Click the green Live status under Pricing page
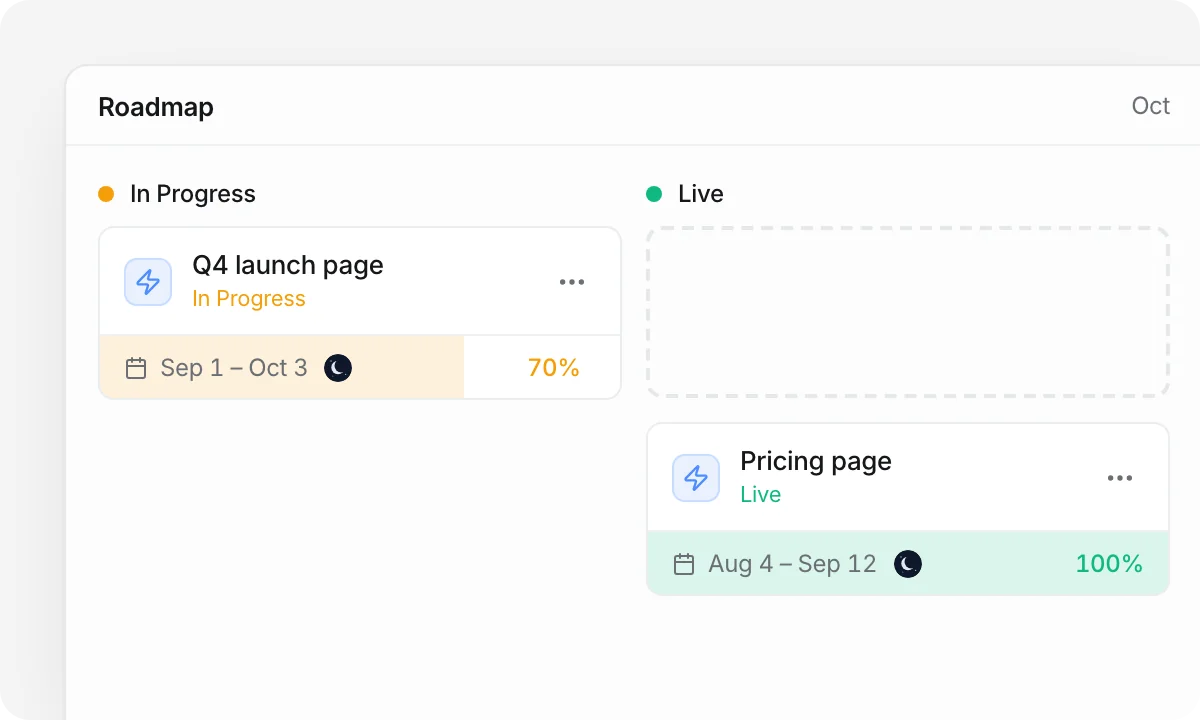This screenshot has width=1200, height=720. 760,495
